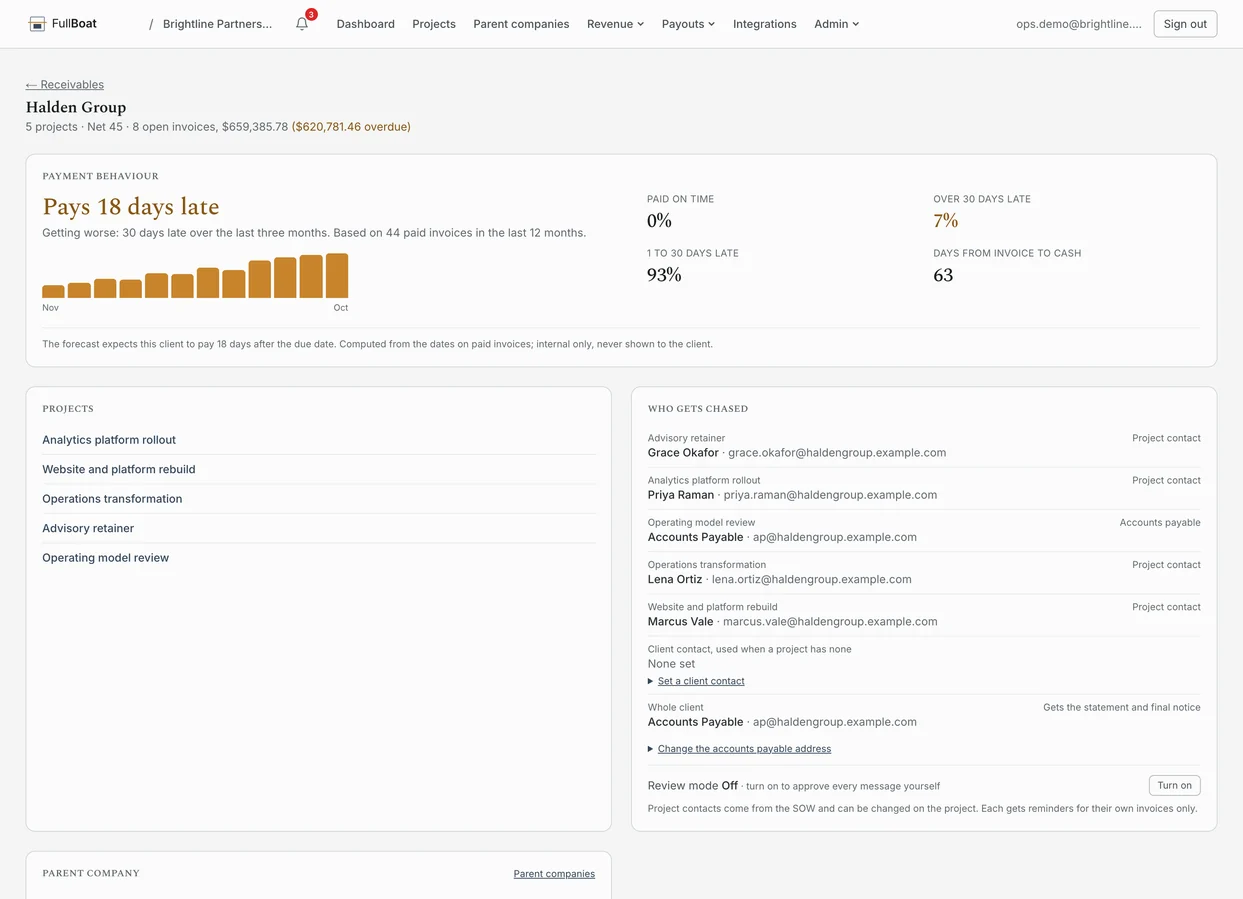This screenshot has width=1243, height=899.
Task: Open the Integrations page
Action: pos(765,24)
